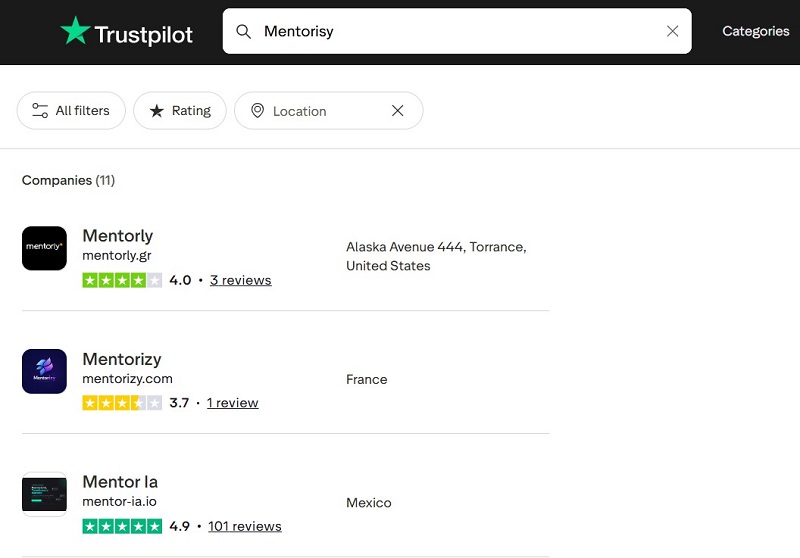
Task: Click Mentorly's green star rating
Action: (x=122, y=280)
